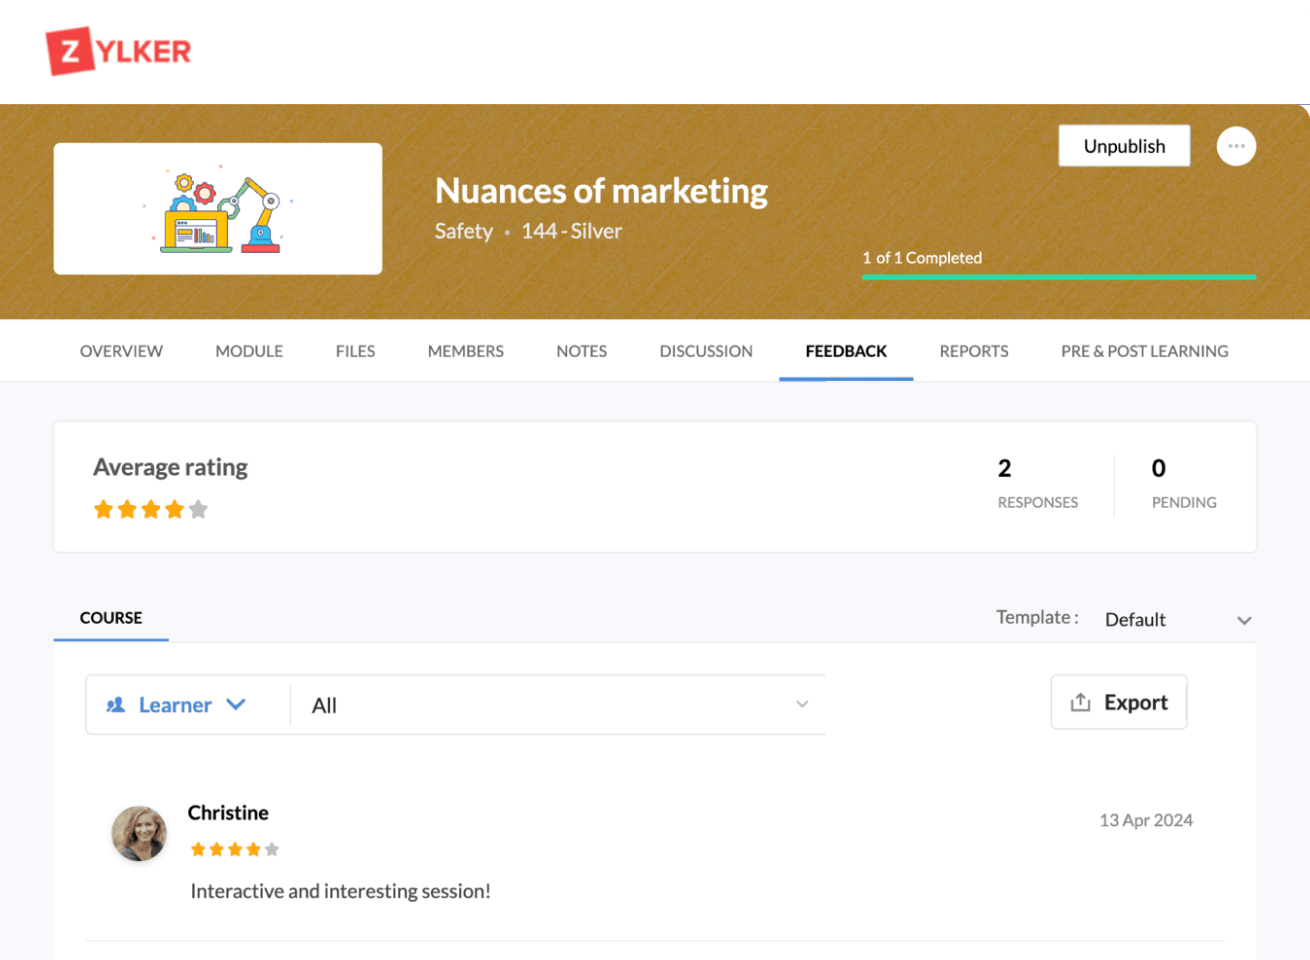Open the three-dots more options menu
The image size is (1310, 960).
pyautogui.click(x=1236, y=146)
